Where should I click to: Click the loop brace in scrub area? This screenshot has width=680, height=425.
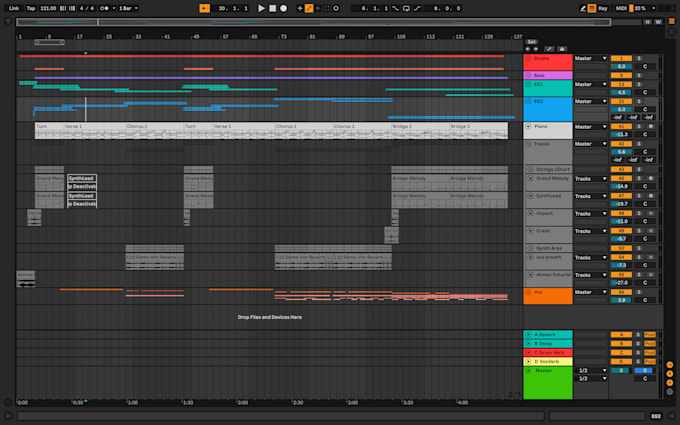[49, 42]
